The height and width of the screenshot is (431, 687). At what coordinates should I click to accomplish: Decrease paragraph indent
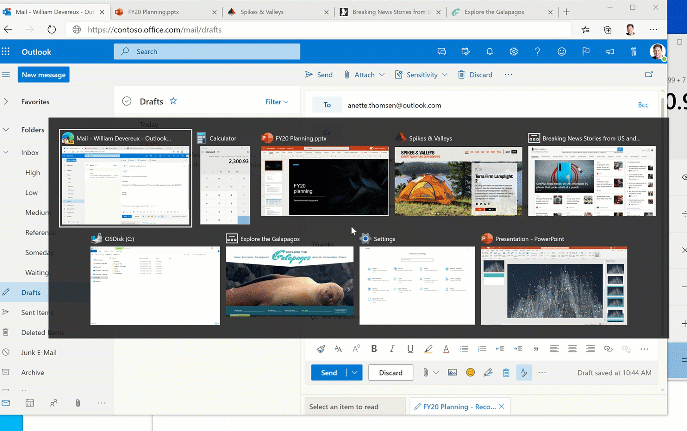click(x=500, y=349)
